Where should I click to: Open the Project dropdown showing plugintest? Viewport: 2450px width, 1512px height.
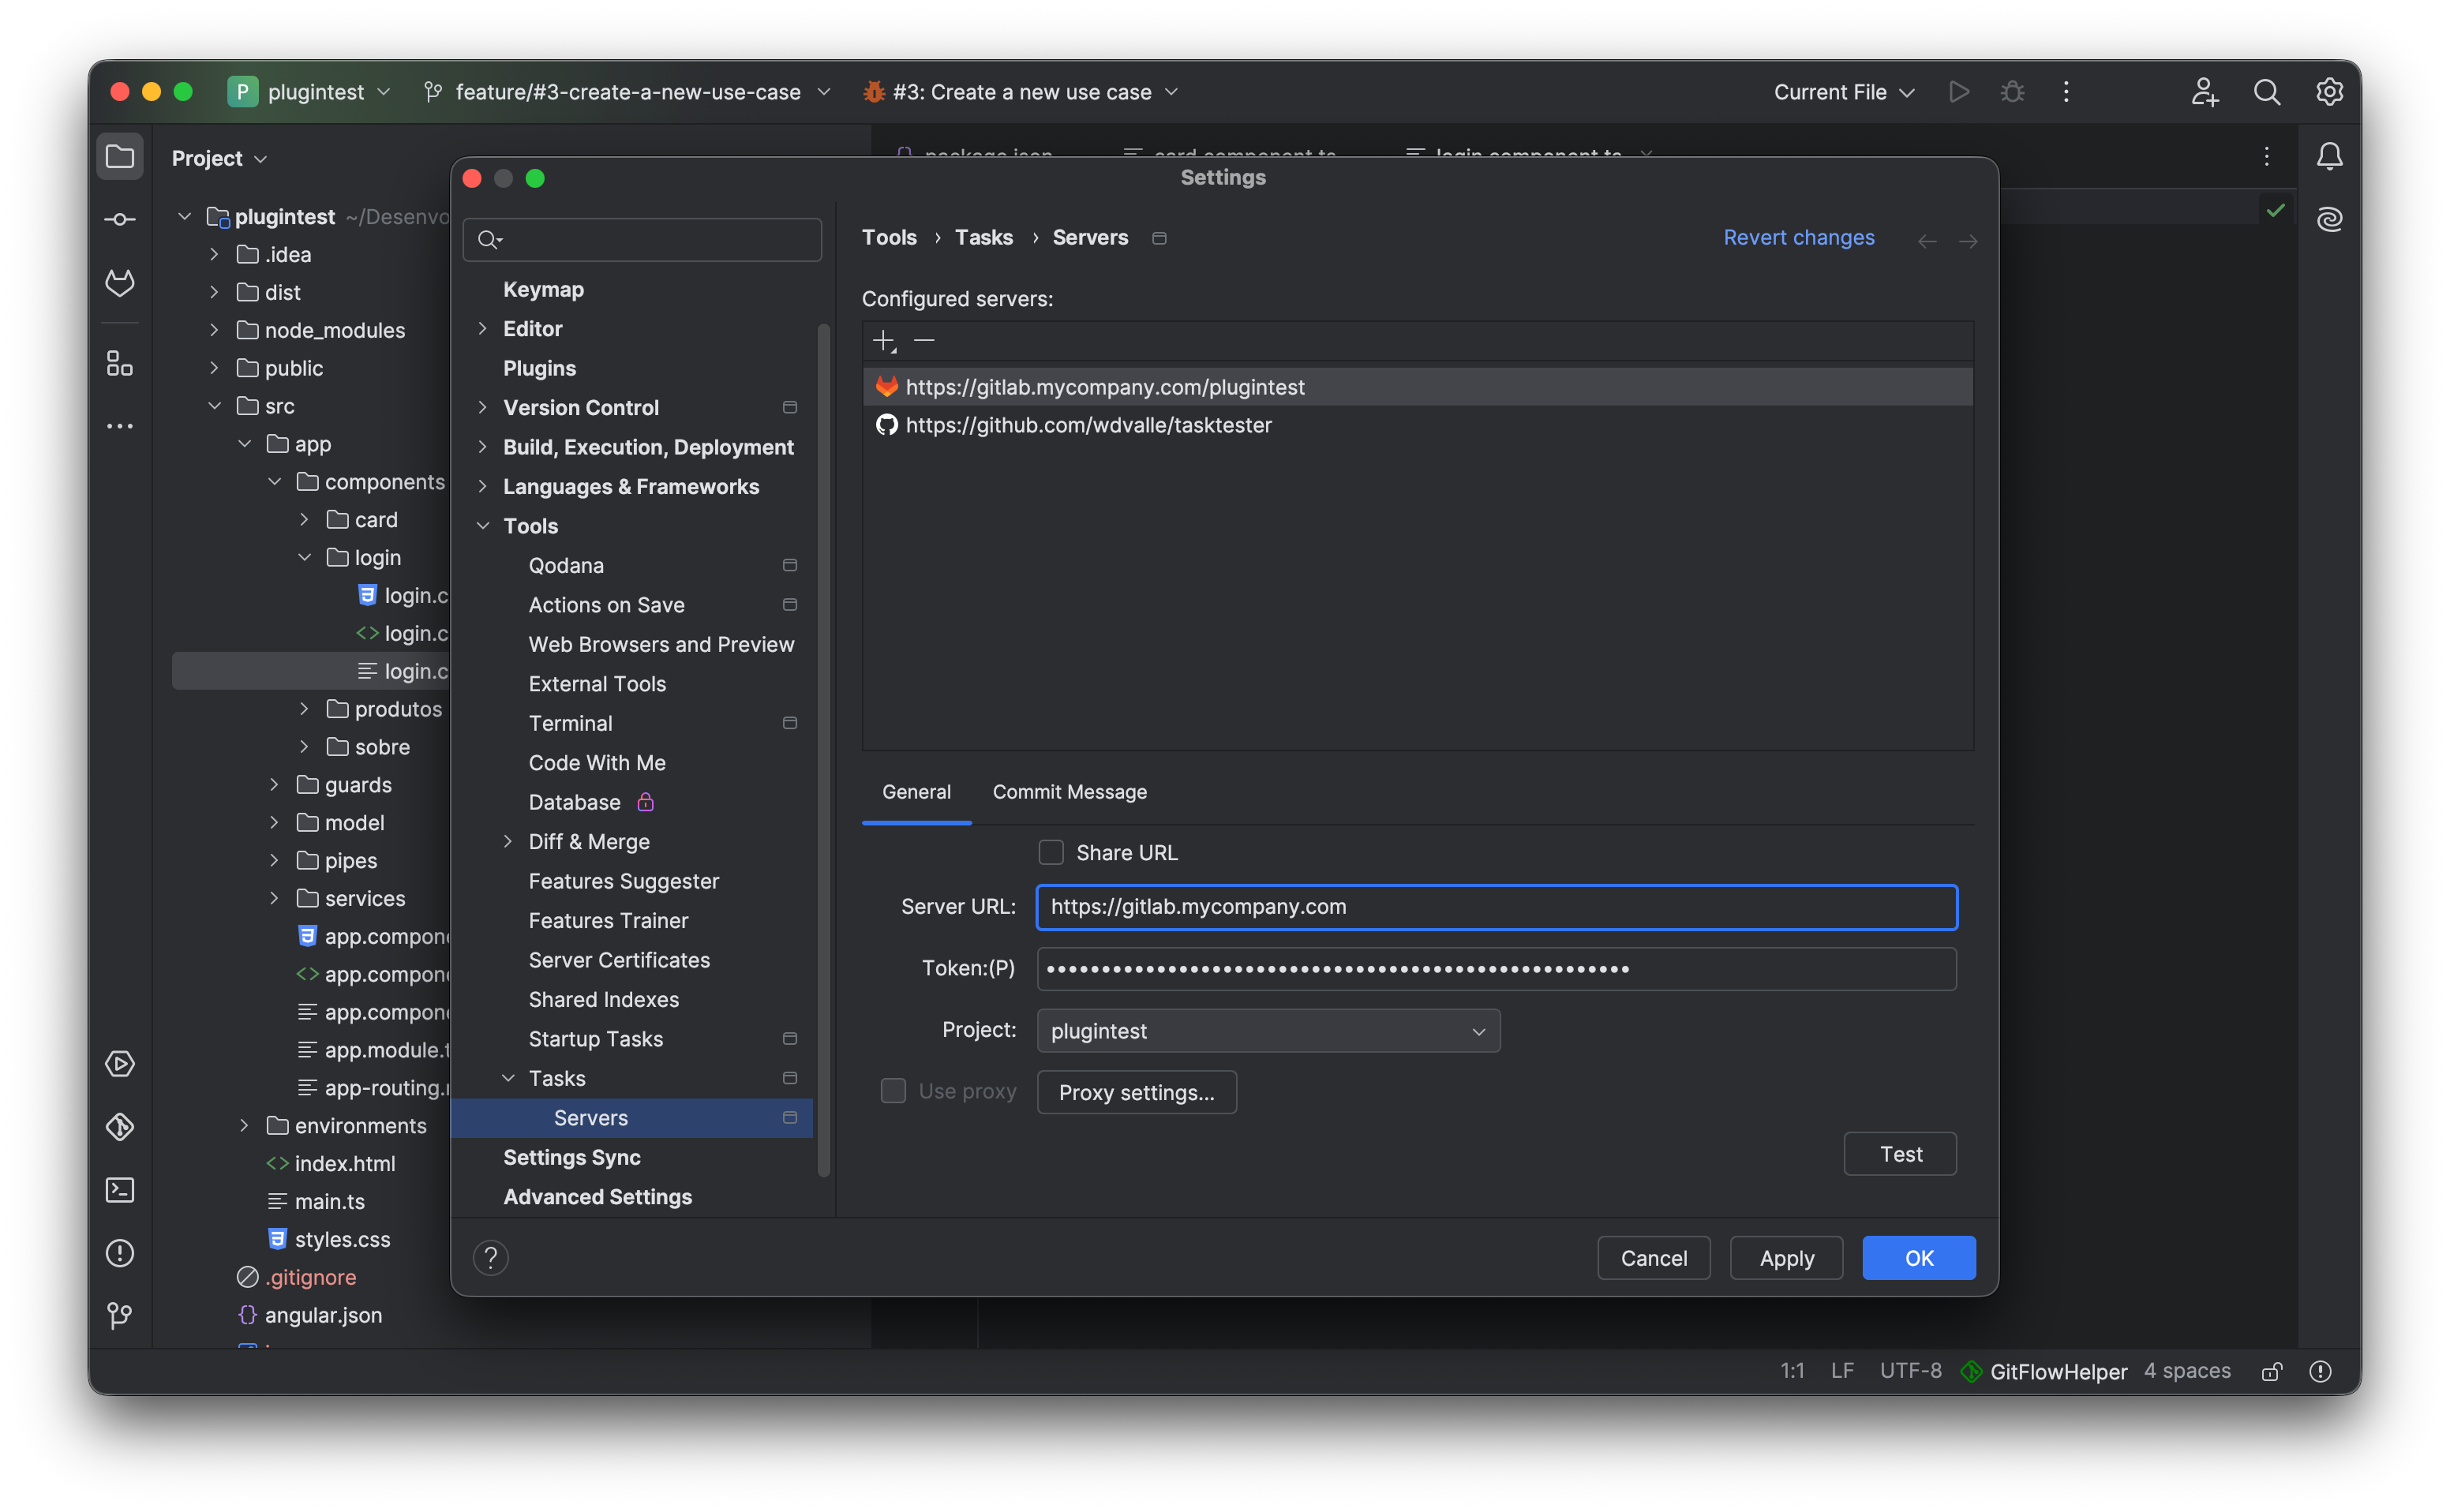[1268, 1030]
